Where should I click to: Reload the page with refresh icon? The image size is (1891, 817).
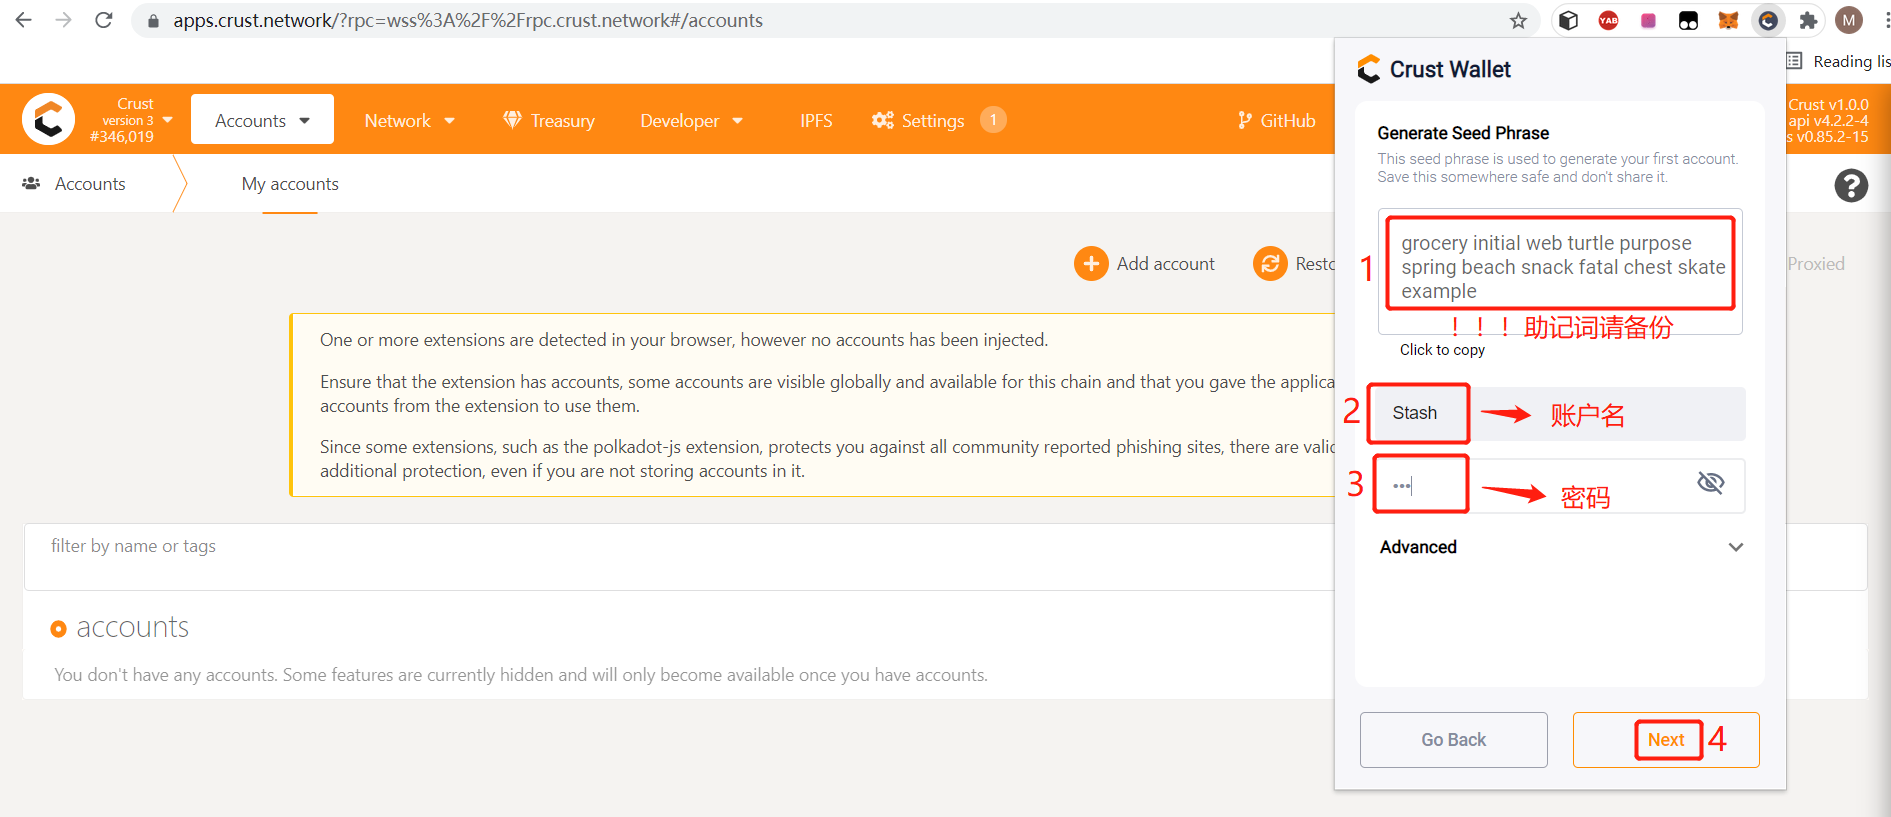104,20
